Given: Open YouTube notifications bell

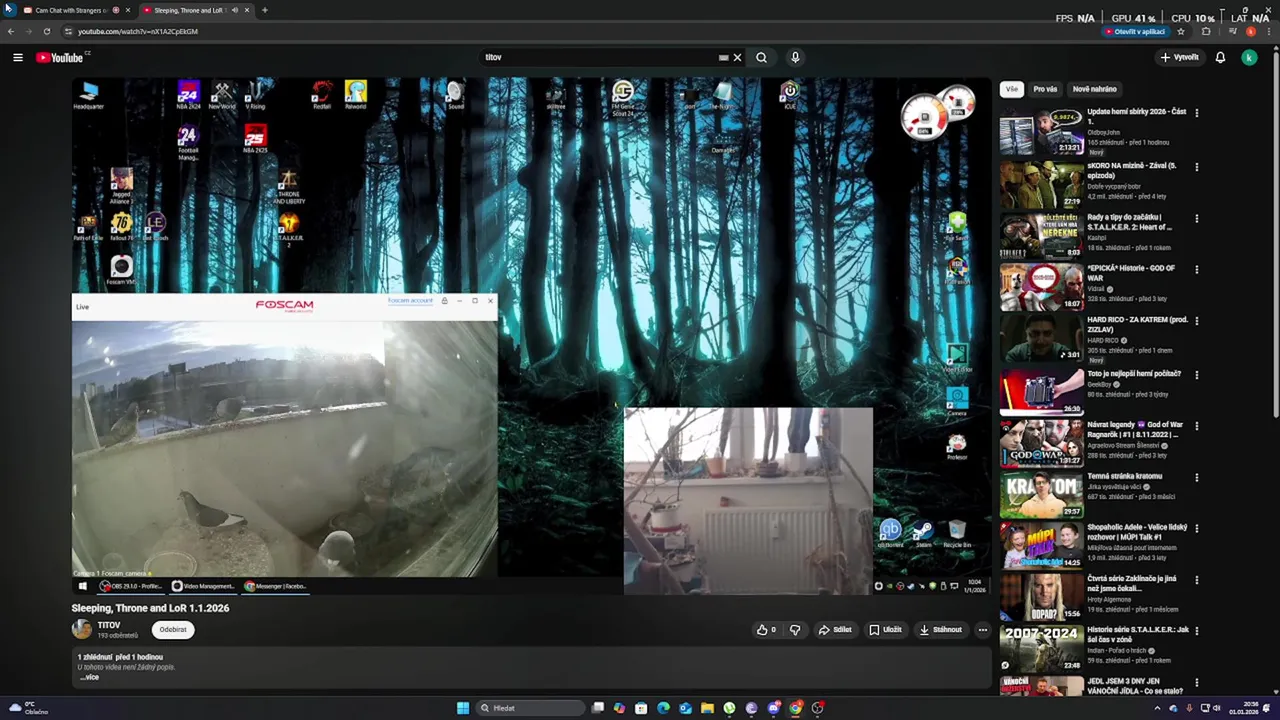Looking at the screenshot, I should pyautogui.click(x=1220, y=57).
